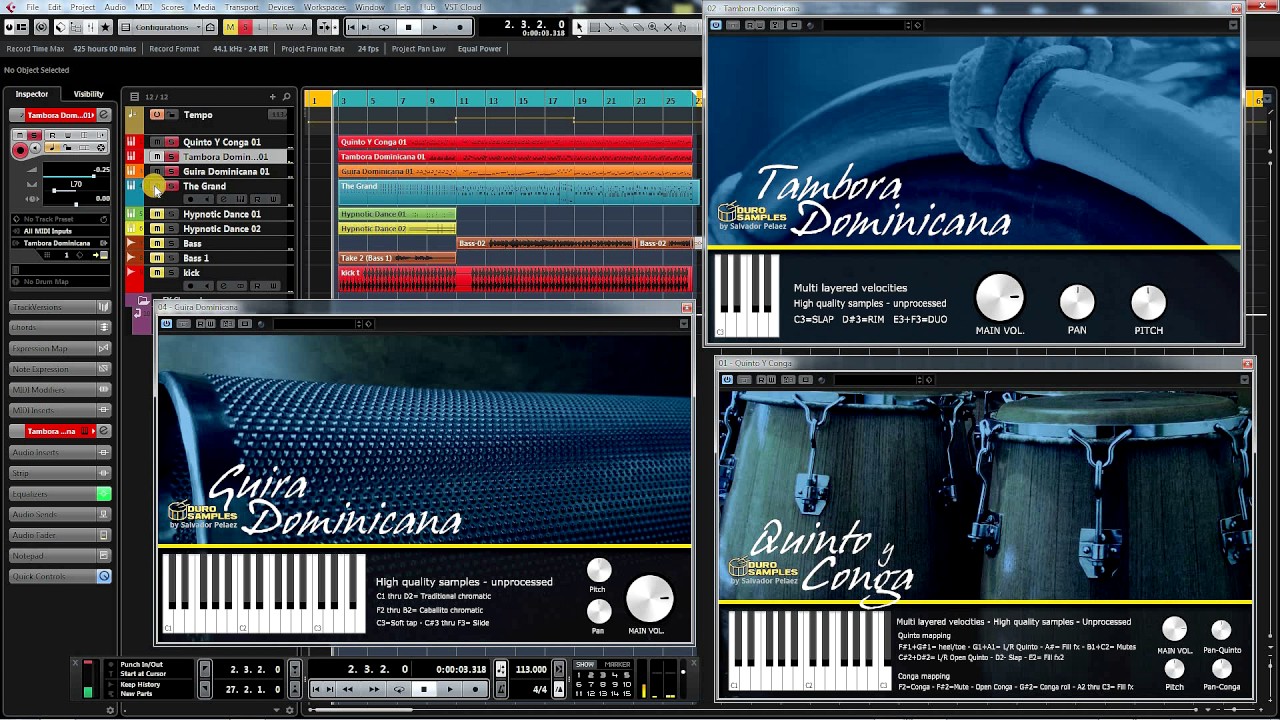This screenshot has height=720, width=1280.
Task: Open edit instrument 'e' button in Inspector
Action: point(103,115)
